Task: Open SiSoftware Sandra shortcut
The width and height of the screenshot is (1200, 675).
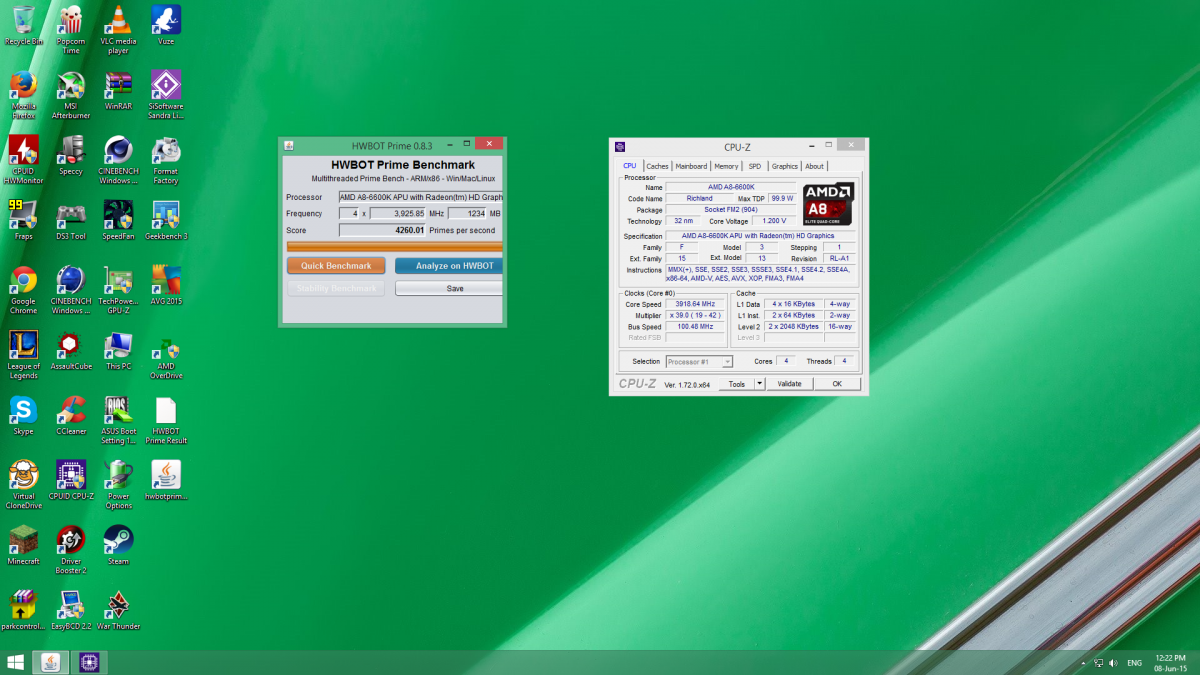Action: coord(166,95)
